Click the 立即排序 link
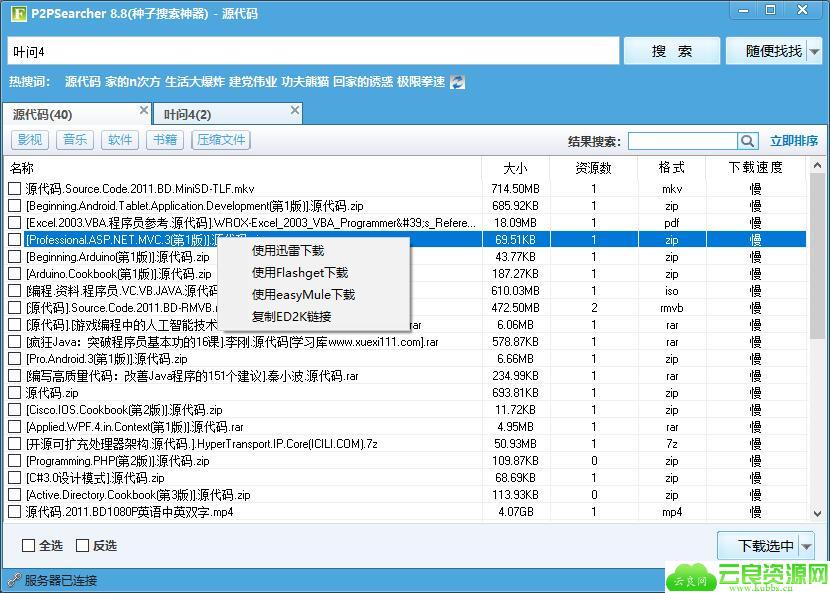The width and height of the screenshot is (830, 593). 794,141
